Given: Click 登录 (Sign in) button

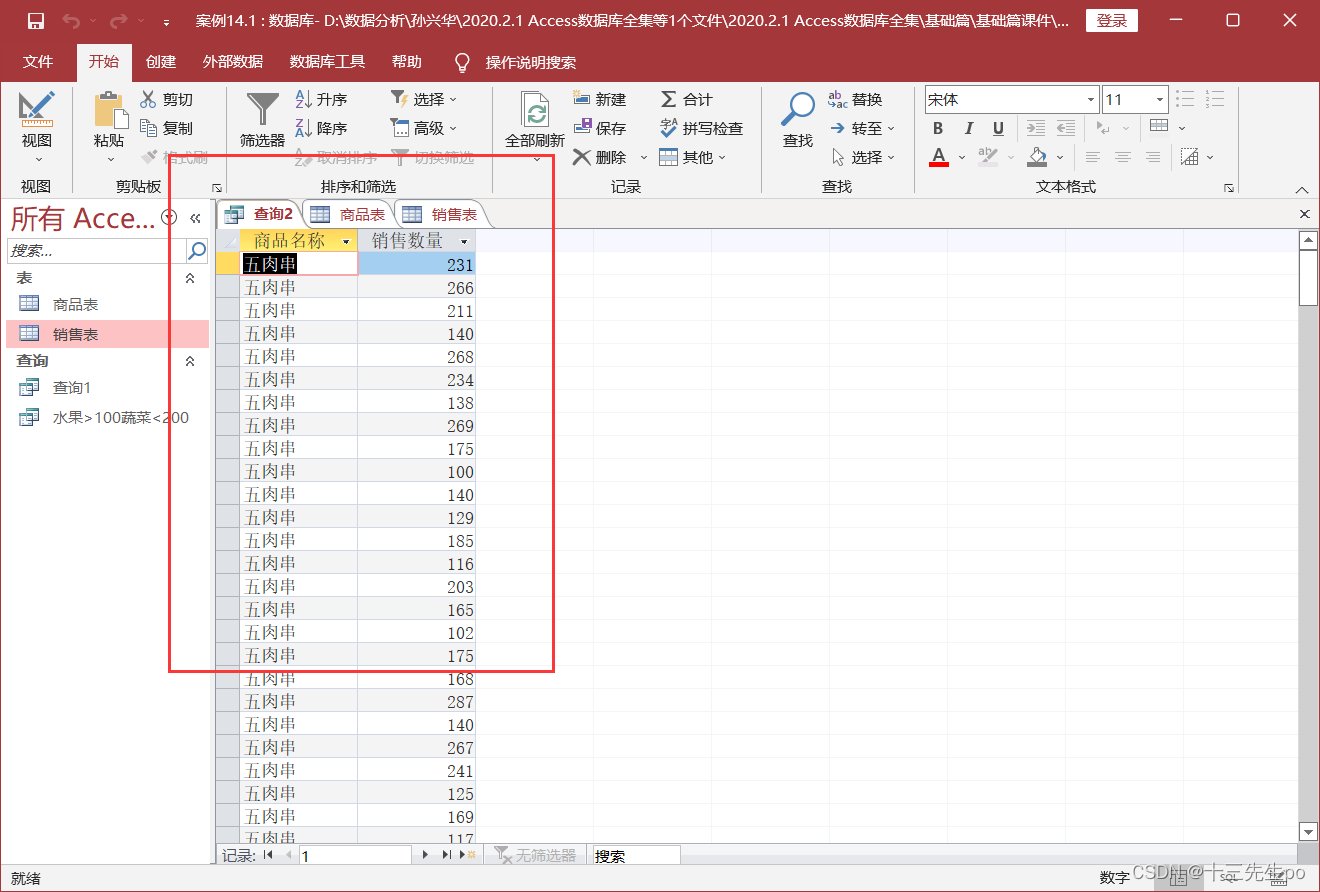Looking at the screenshot, I should tap(1111, 21).
